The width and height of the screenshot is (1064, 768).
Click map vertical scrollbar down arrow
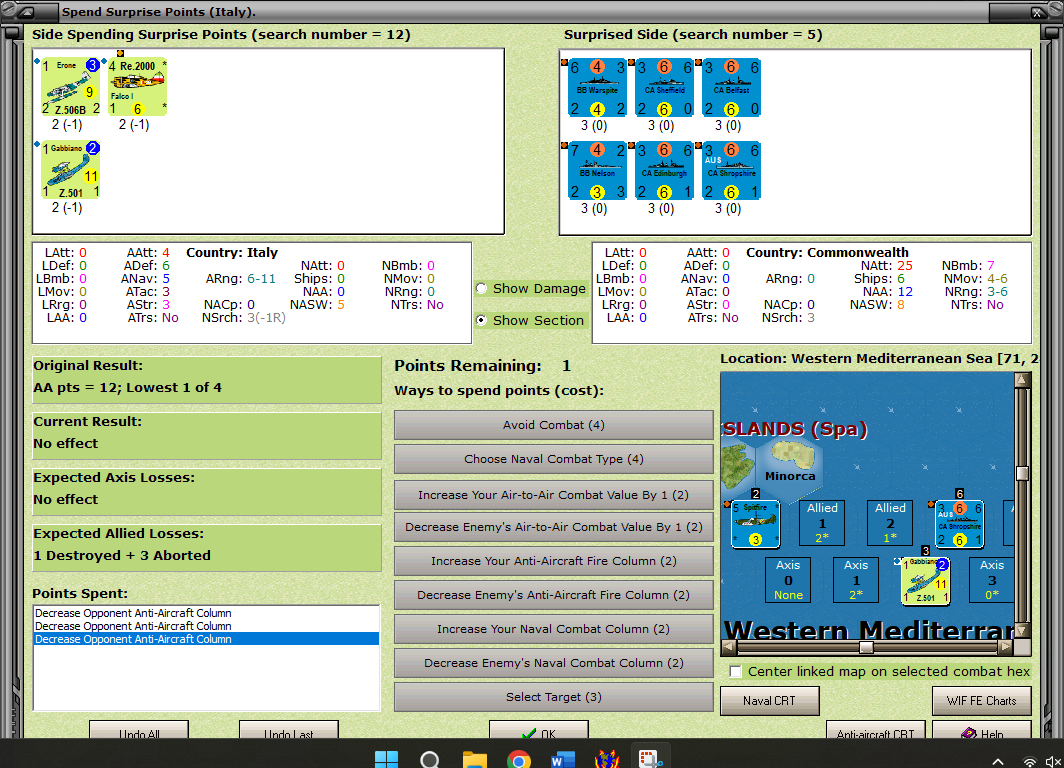click(x=1022, y=631)
